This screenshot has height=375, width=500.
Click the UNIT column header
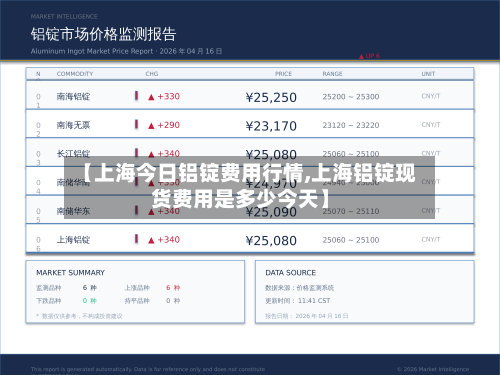[x=428, y=74]
